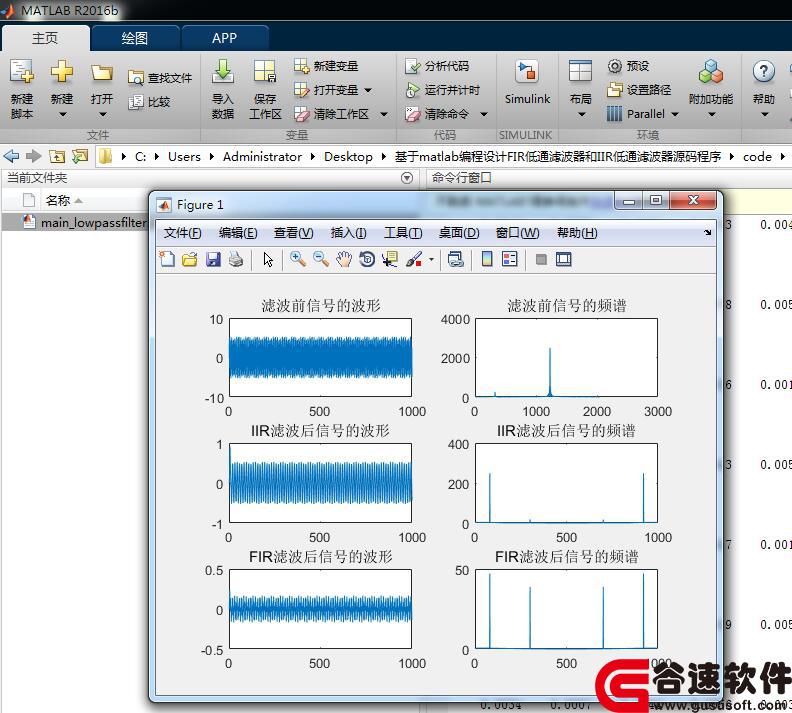Click Administrator in the folder path
The height and width of the screenshot is (713, 792).
tap(262, 157)
